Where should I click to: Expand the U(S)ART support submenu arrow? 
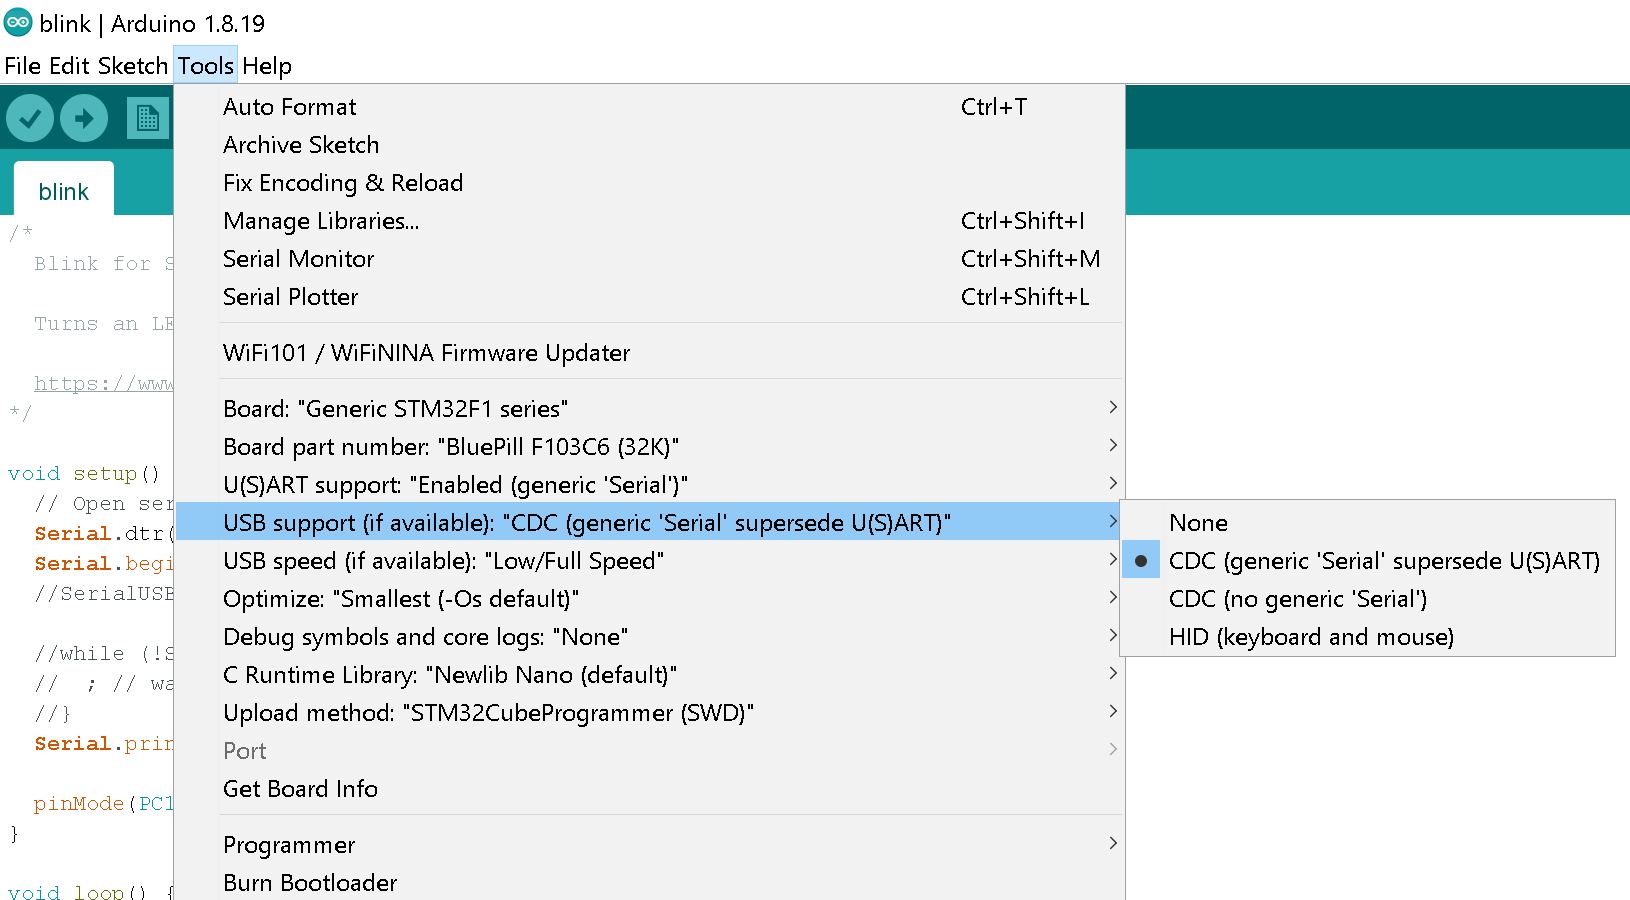(1113, 483)
